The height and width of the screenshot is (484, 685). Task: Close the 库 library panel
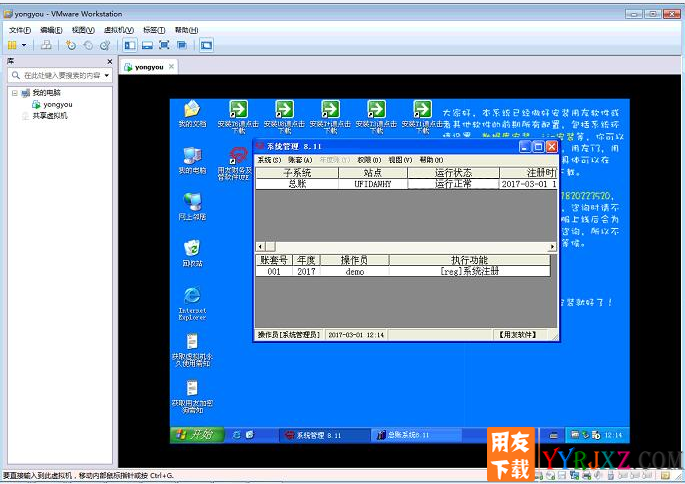pos(110,62)
